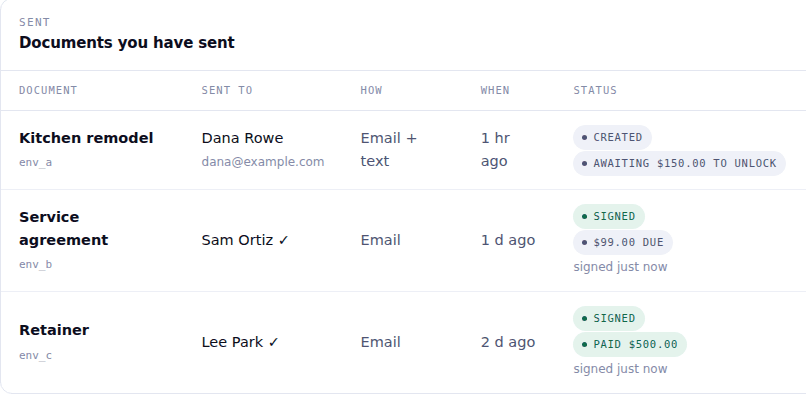Click the $99.00 DUE badge

[622, 243]
